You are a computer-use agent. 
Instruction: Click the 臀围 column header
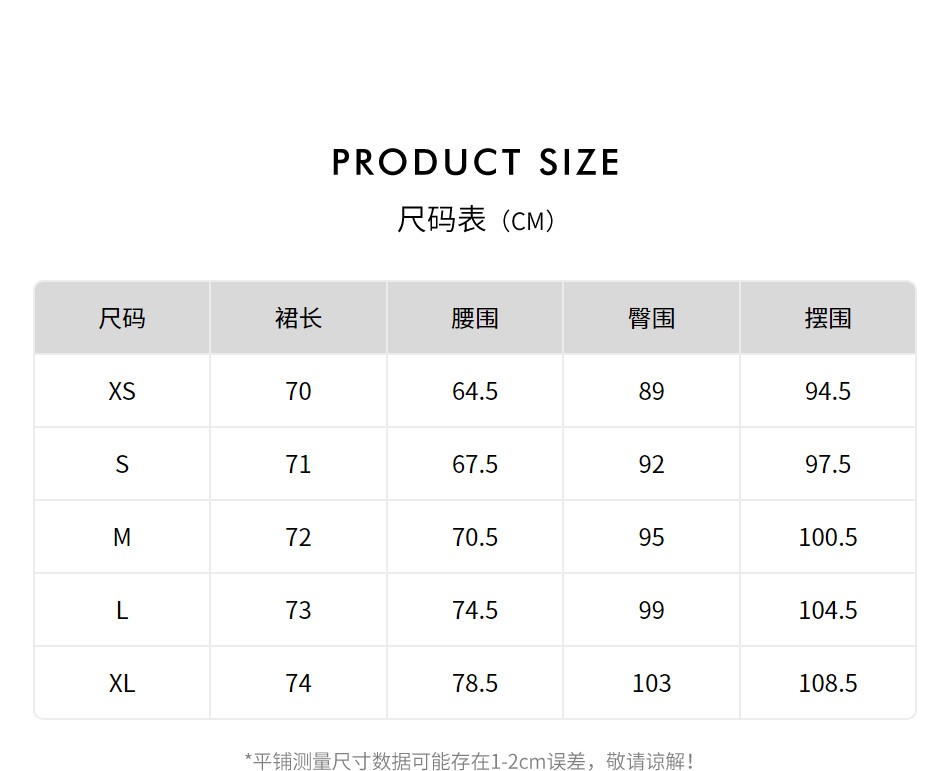(x=651, y=318)
